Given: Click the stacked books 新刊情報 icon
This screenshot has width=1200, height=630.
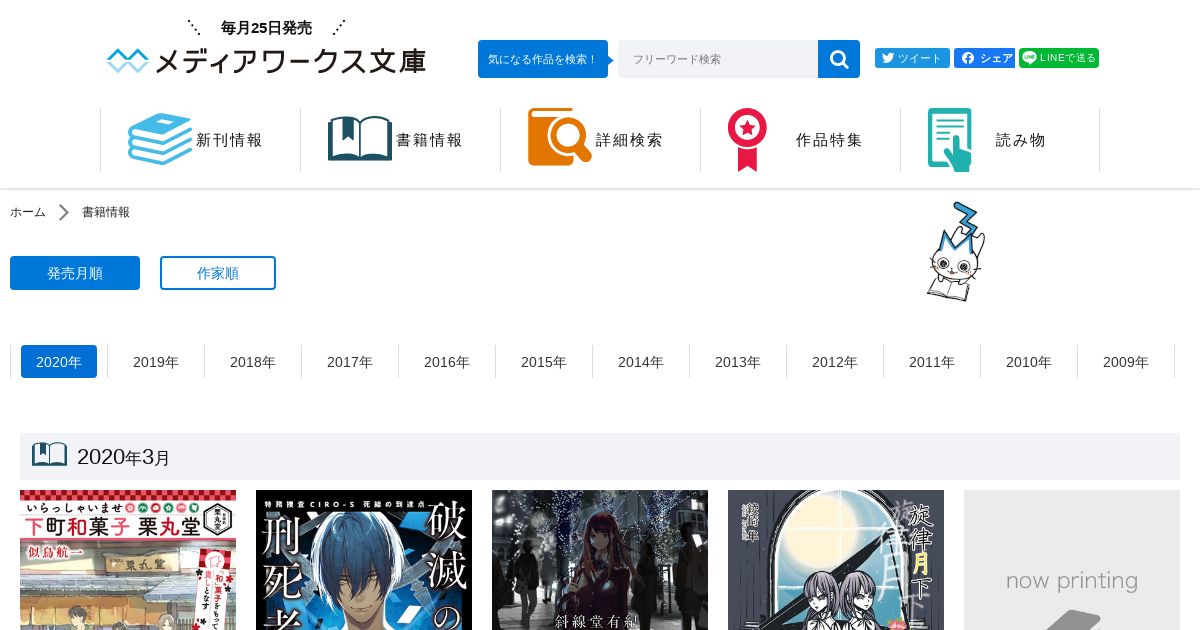Looking at the screenshot, I should [x=160, y=139].
